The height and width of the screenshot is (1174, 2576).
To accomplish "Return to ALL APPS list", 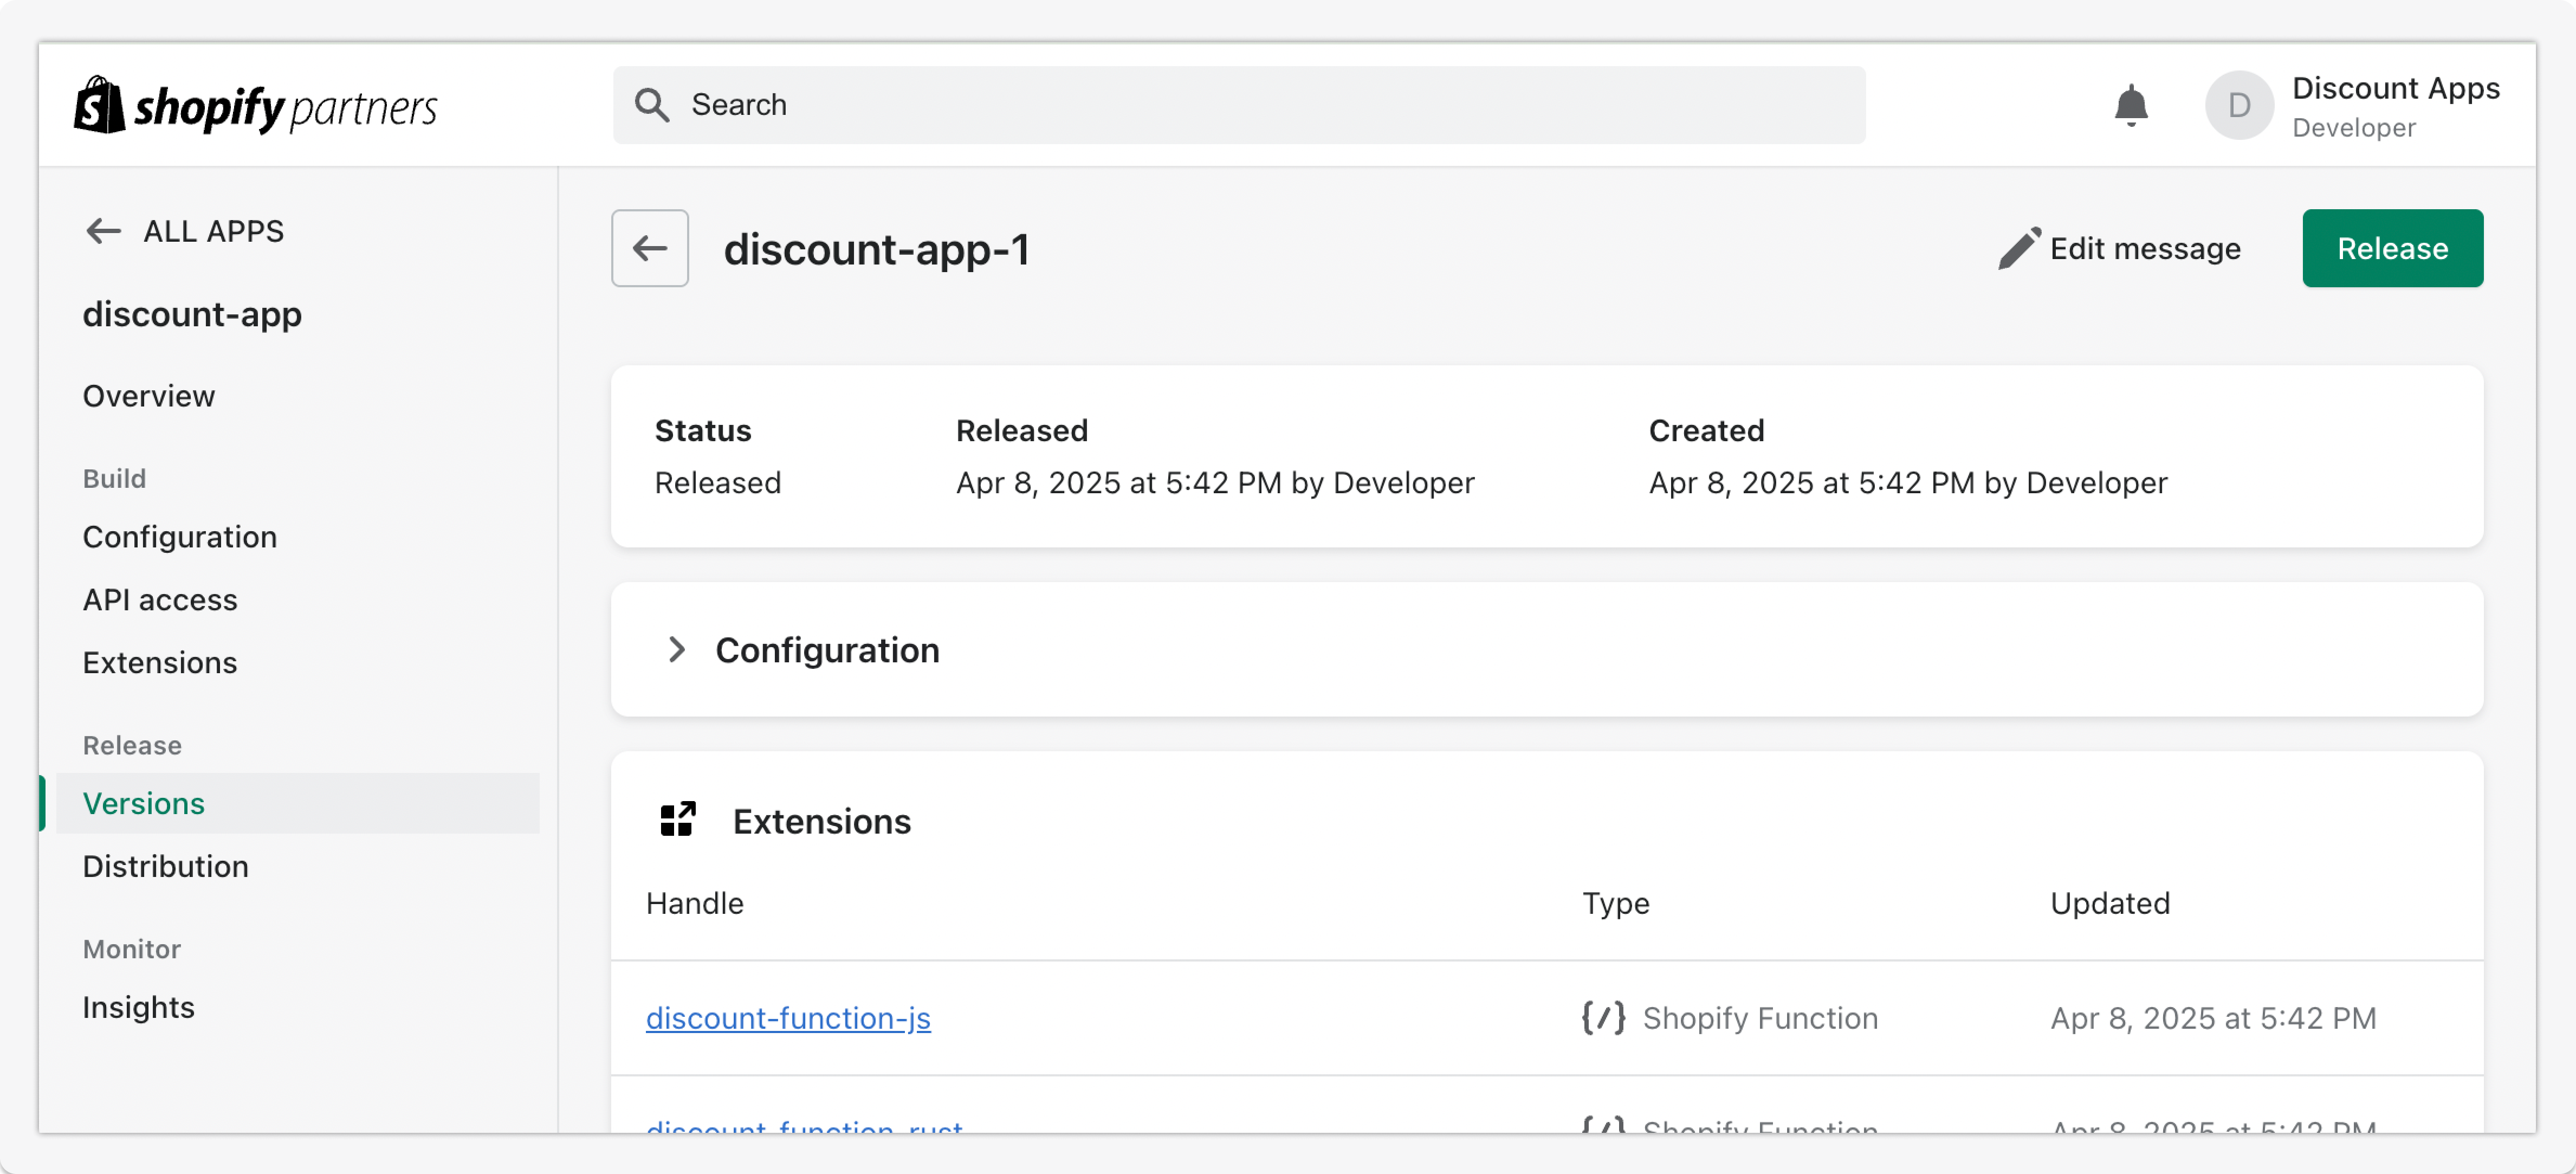I will 213,231.
